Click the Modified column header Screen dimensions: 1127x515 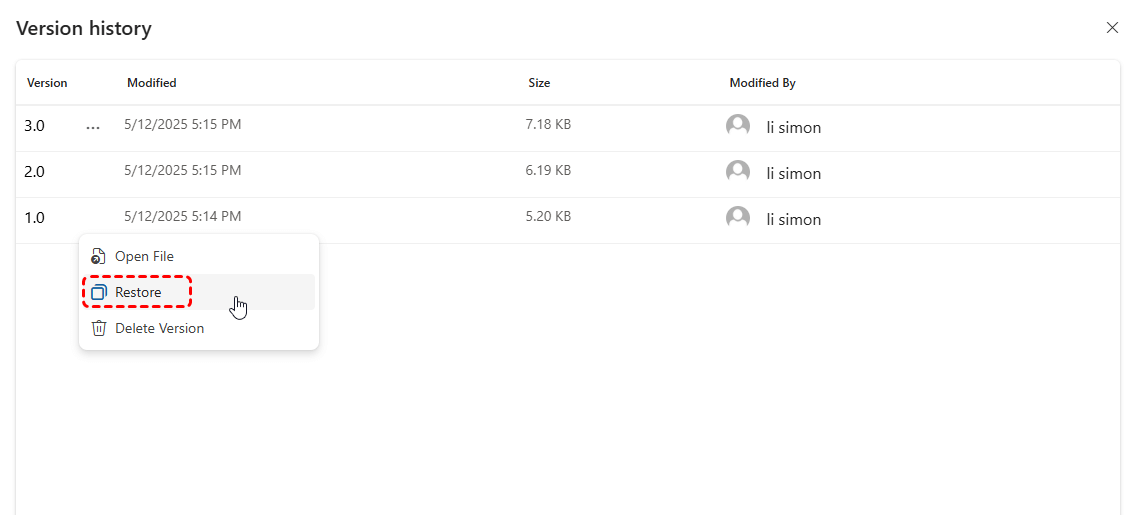[x=152, y=83]
